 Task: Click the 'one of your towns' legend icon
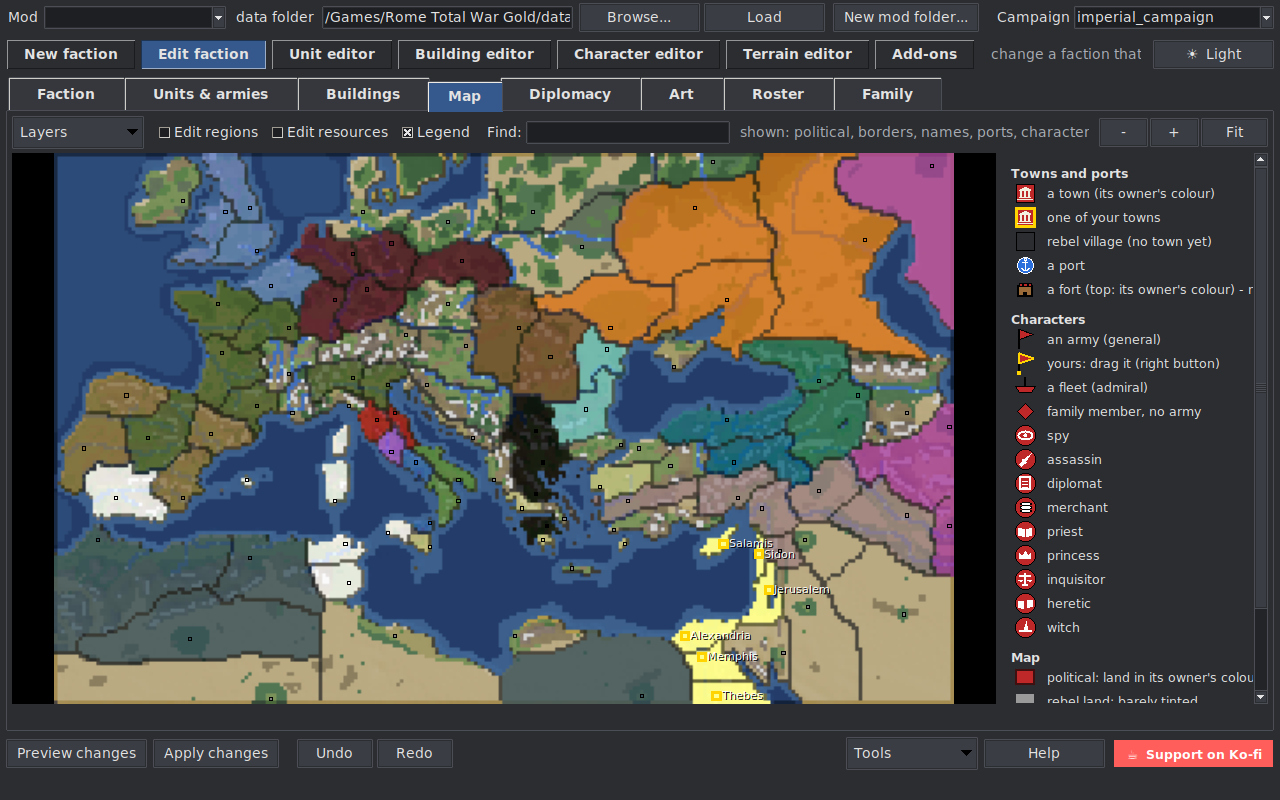1025,218
